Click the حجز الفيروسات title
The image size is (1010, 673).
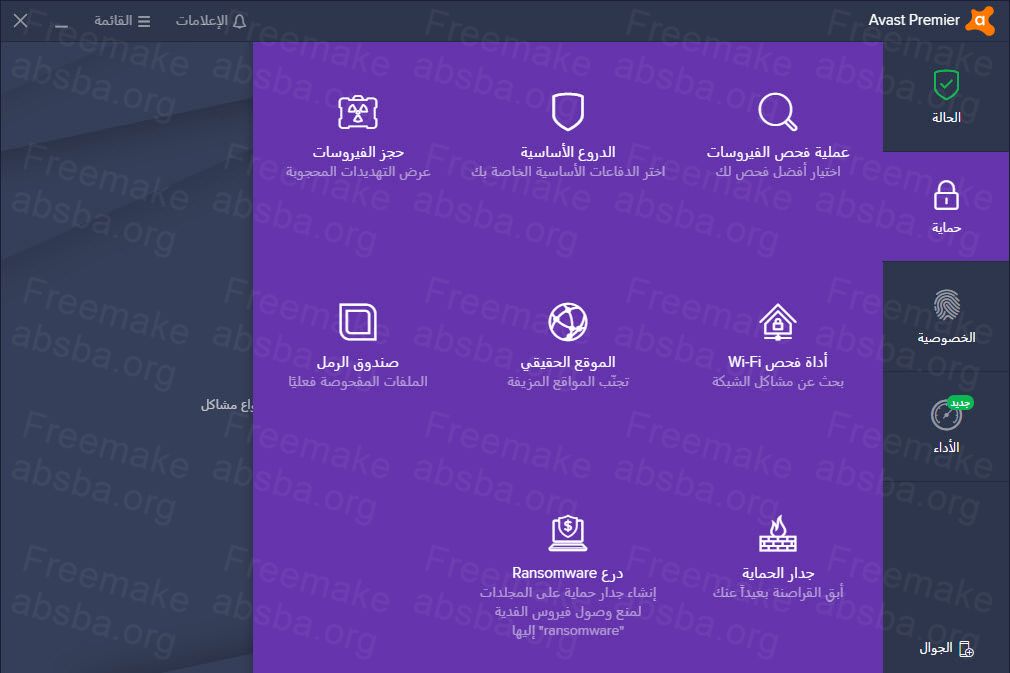click(x=358, y=152)
